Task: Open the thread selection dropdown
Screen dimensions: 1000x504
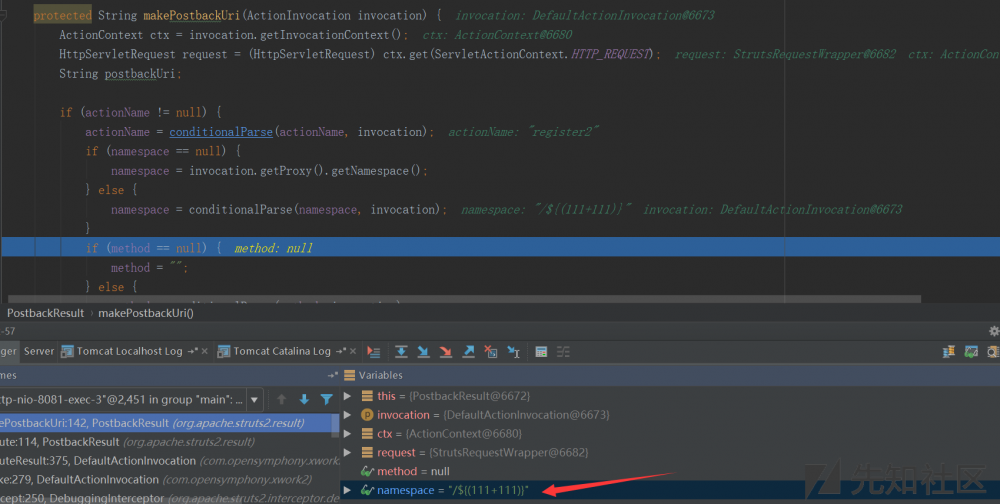Action: pos(255,399)
